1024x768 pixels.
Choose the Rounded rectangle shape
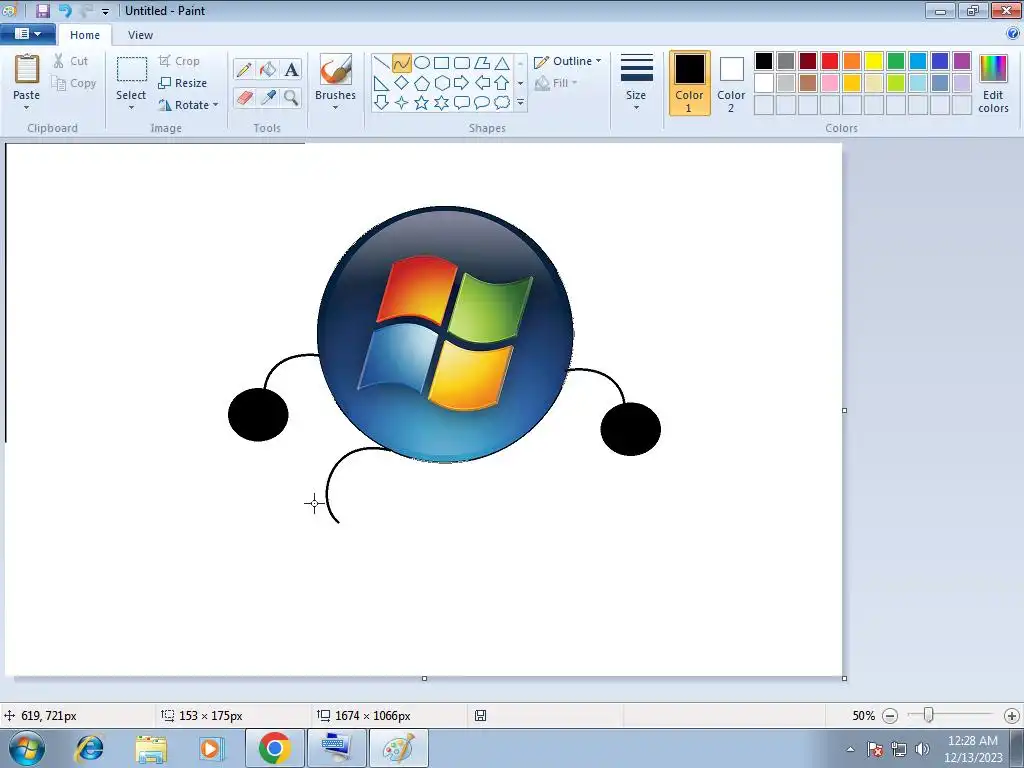click(x=462, y=63)
